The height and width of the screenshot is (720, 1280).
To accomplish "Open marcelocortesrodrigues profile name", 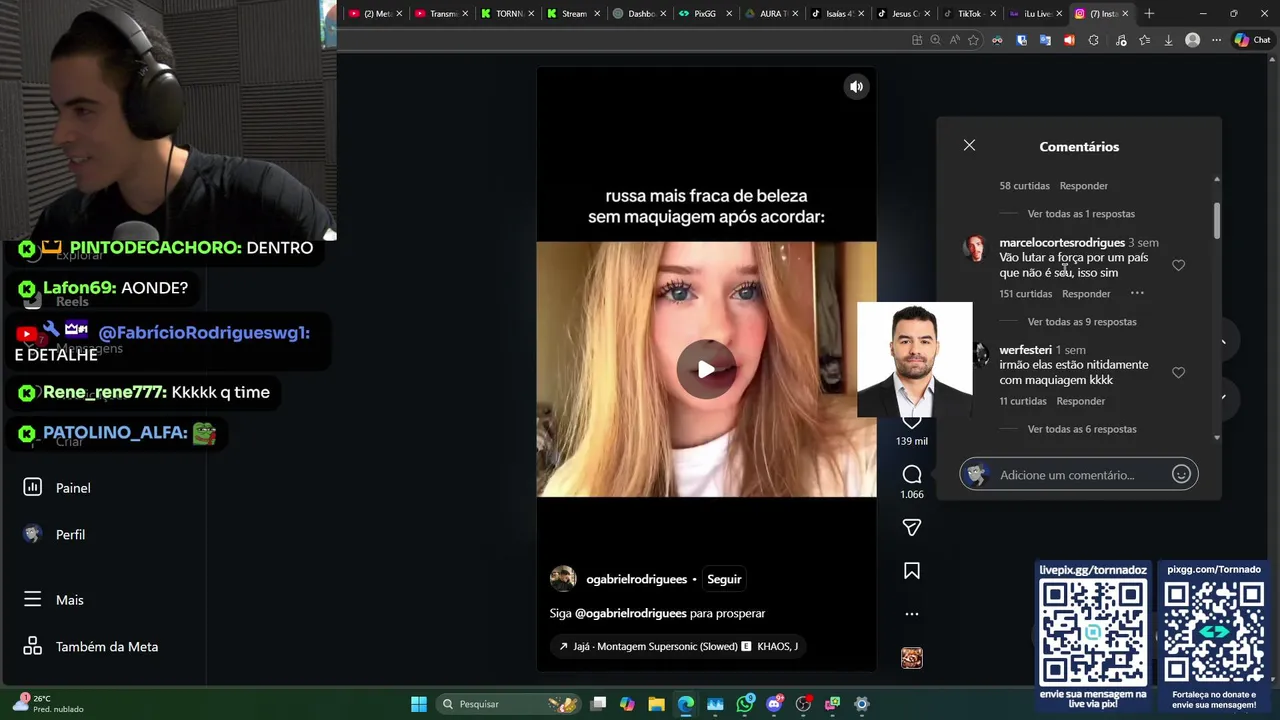I will 1062,243.
